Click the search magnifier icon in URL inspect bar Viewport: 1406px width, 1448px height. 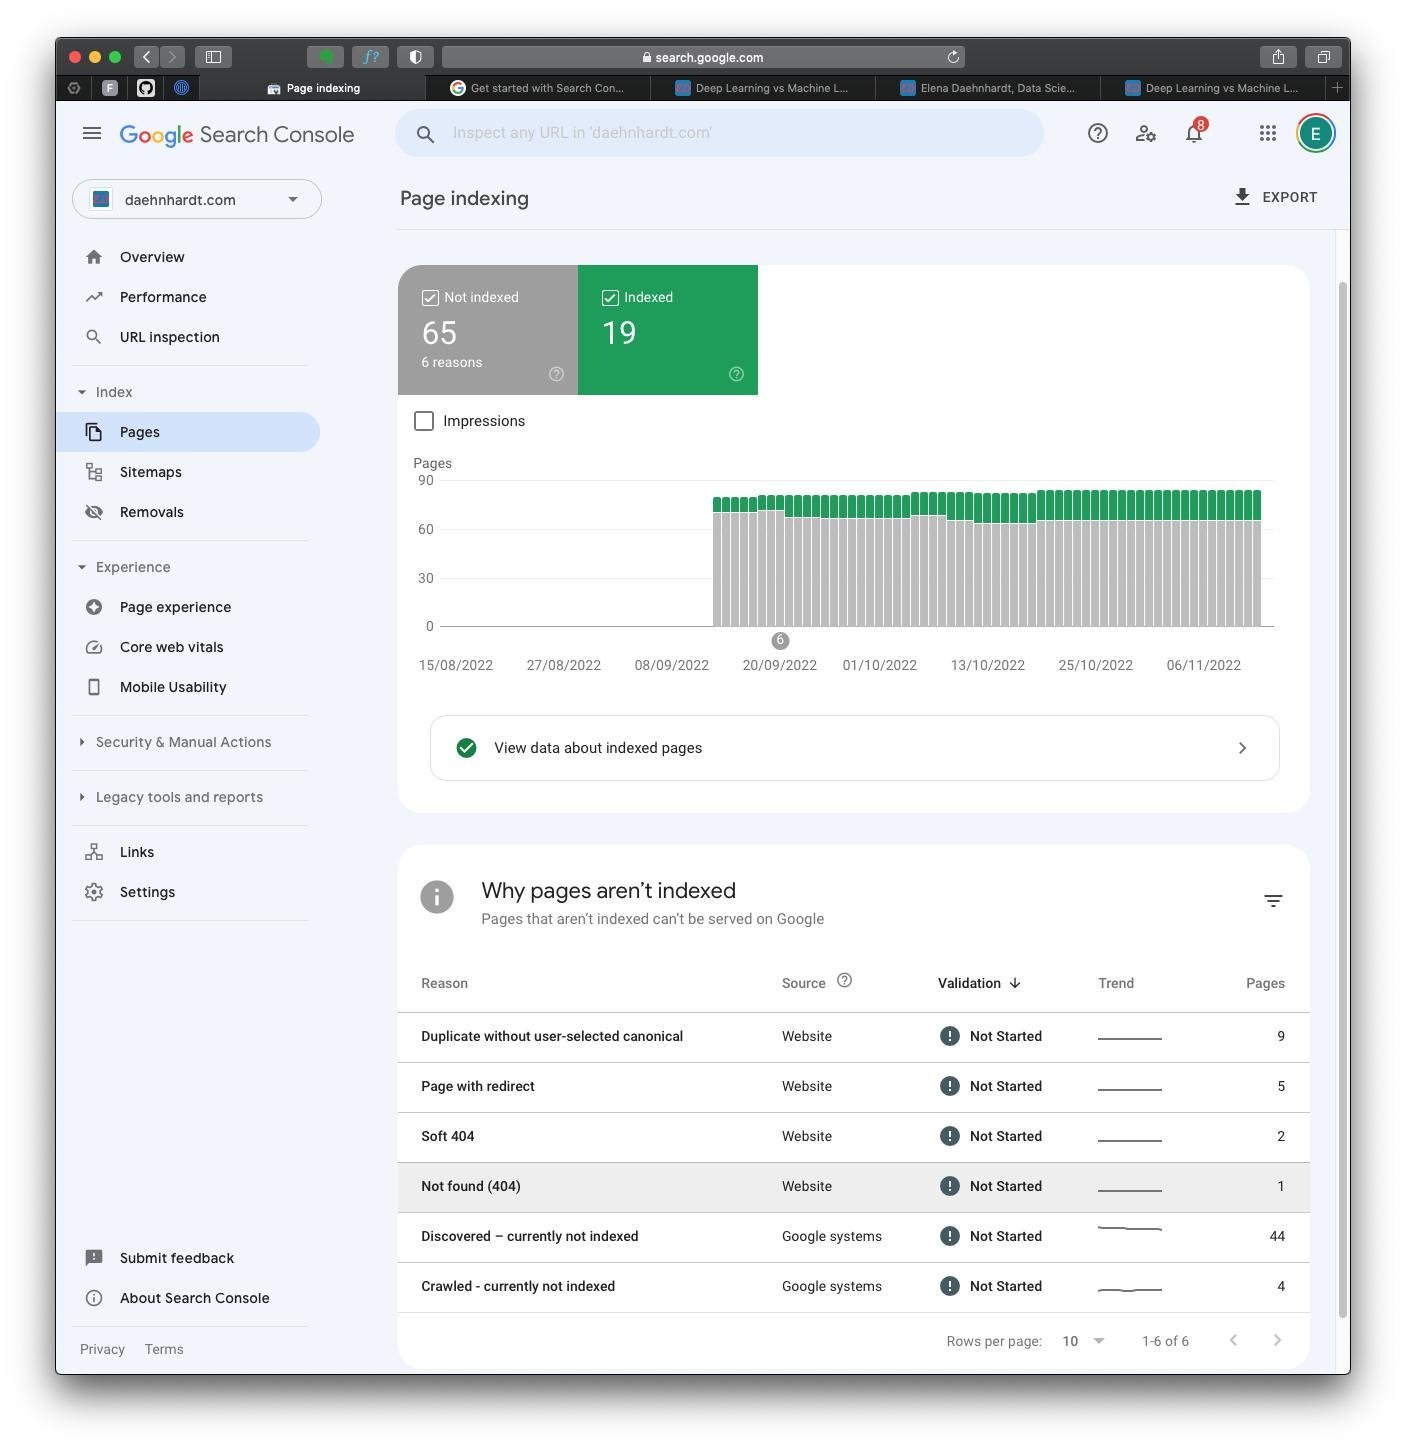point(425,134)
